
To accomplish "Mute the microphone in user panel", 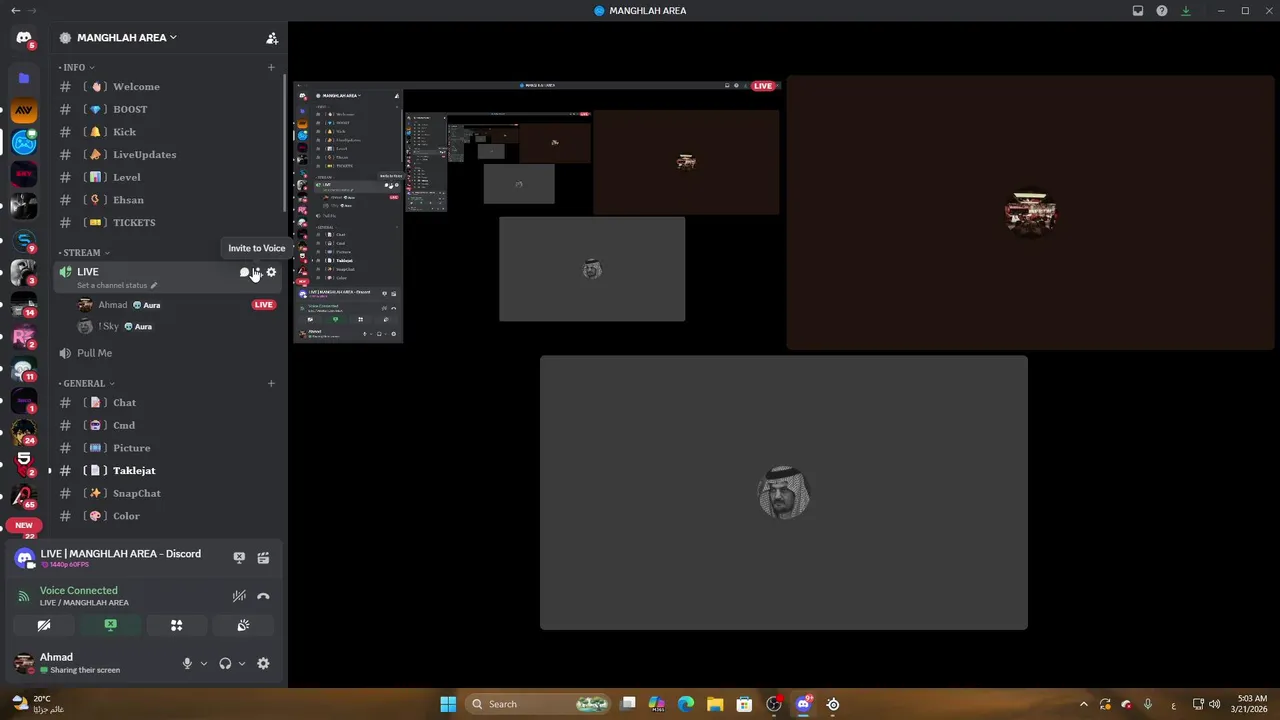I will [x=187, y=663].
